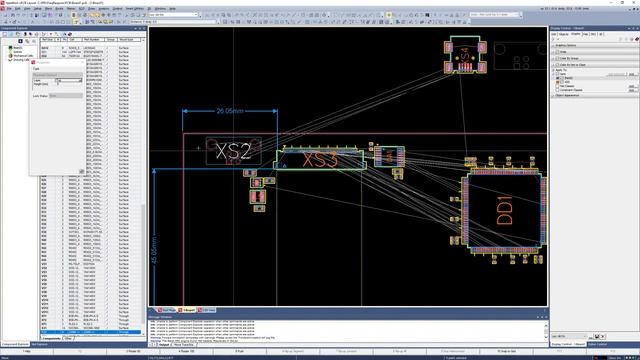Open the File menu
This screenshot has width=640, height=360.
9,9
